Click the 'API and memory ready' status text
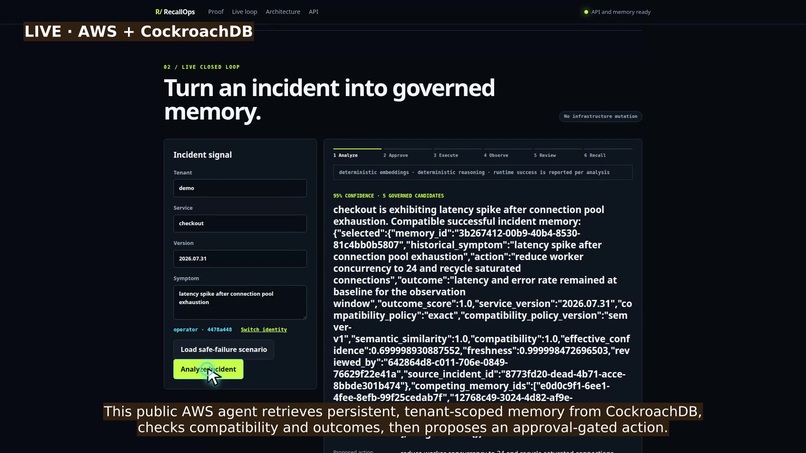Viewport: 806px width, 453px height. pyautogui.click(x=620, y=12)
